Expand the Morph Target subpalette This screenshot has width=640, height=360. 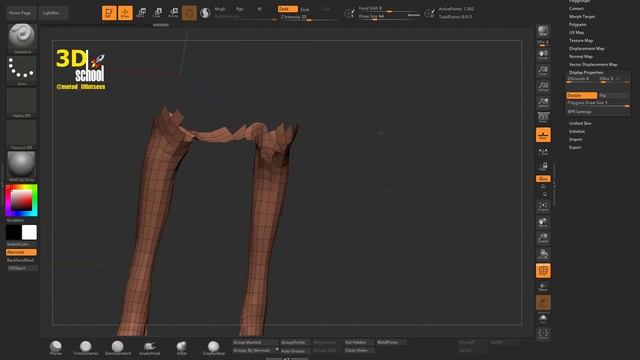coord(582,16)
